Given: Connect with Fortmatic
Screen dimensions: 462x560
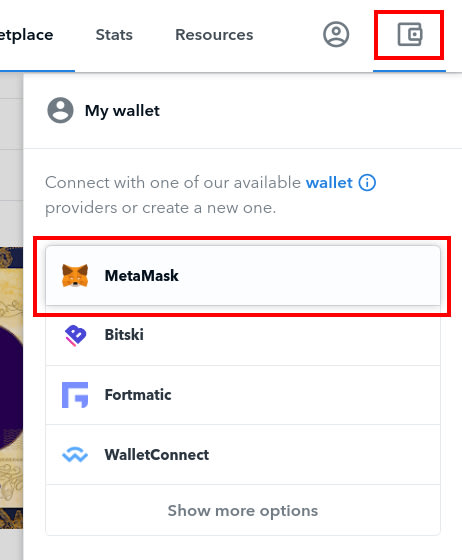Looking at the screenshot, I should point(243,395).
